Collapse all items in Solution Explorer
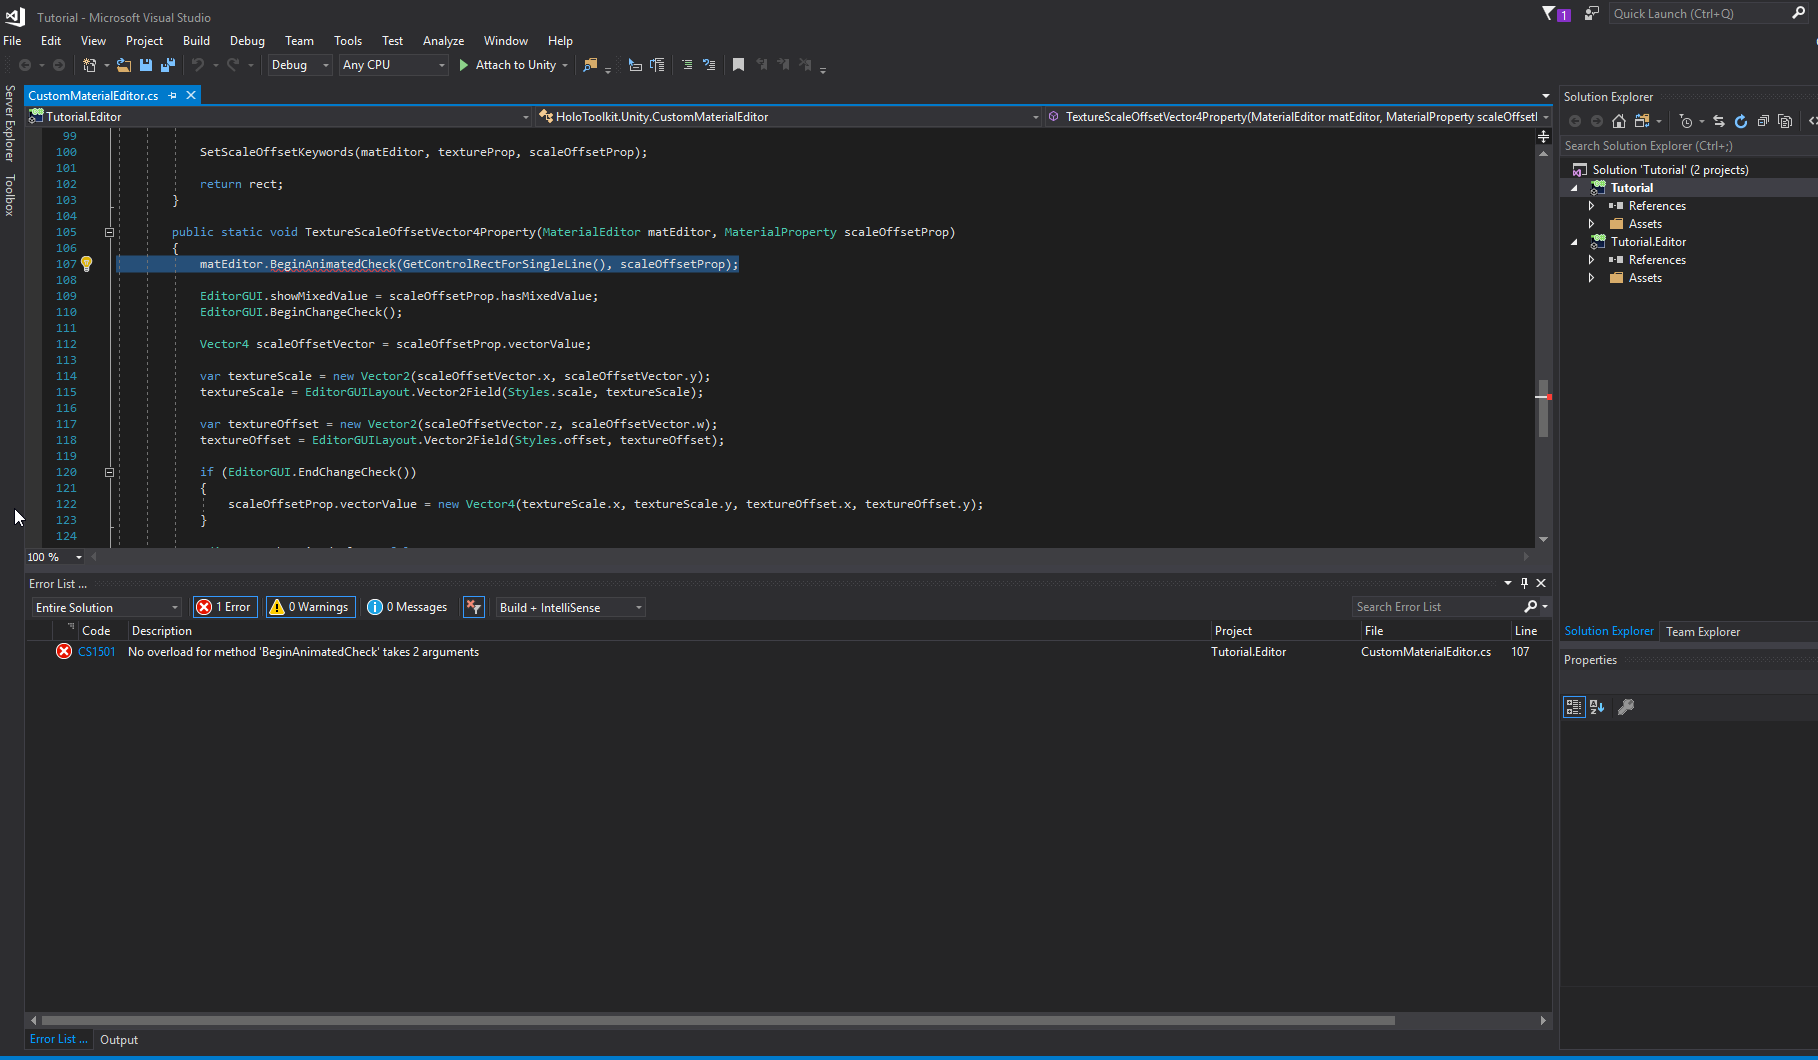 click(x=1763, y=121)
